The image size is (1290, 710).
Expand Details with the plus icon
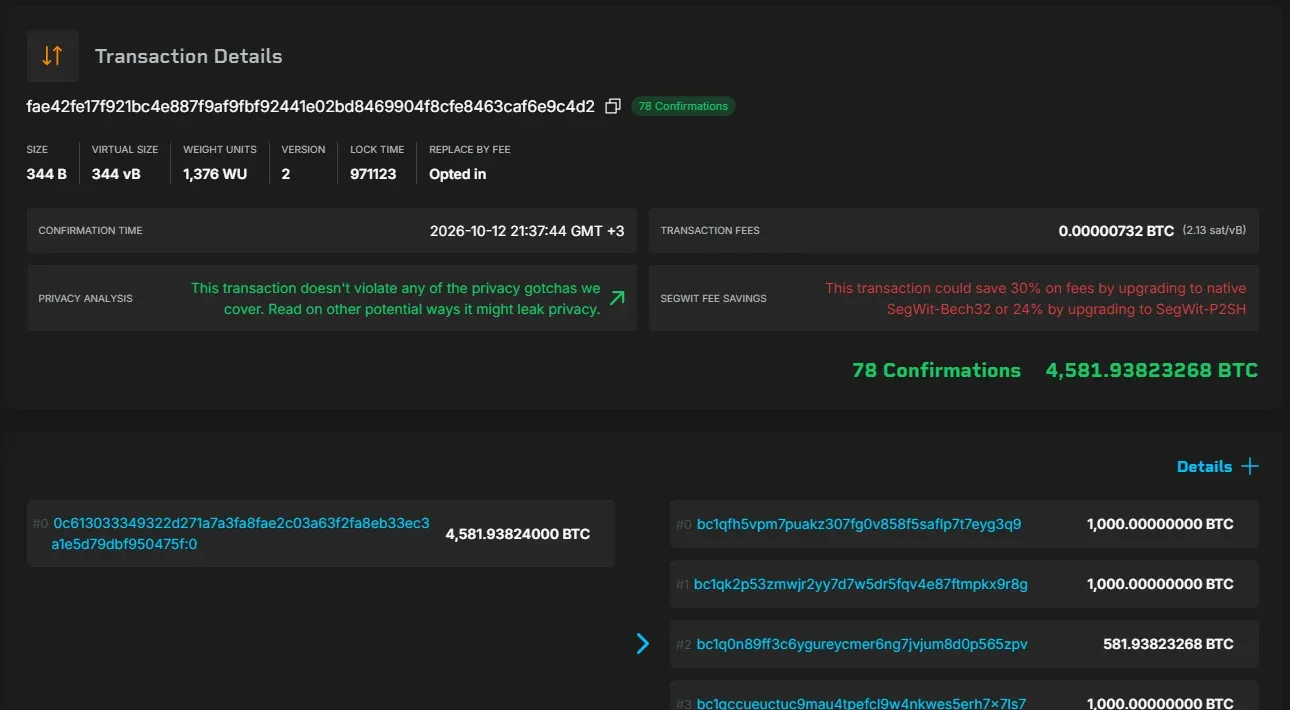pyautogui.click(x=1249, y=467)
